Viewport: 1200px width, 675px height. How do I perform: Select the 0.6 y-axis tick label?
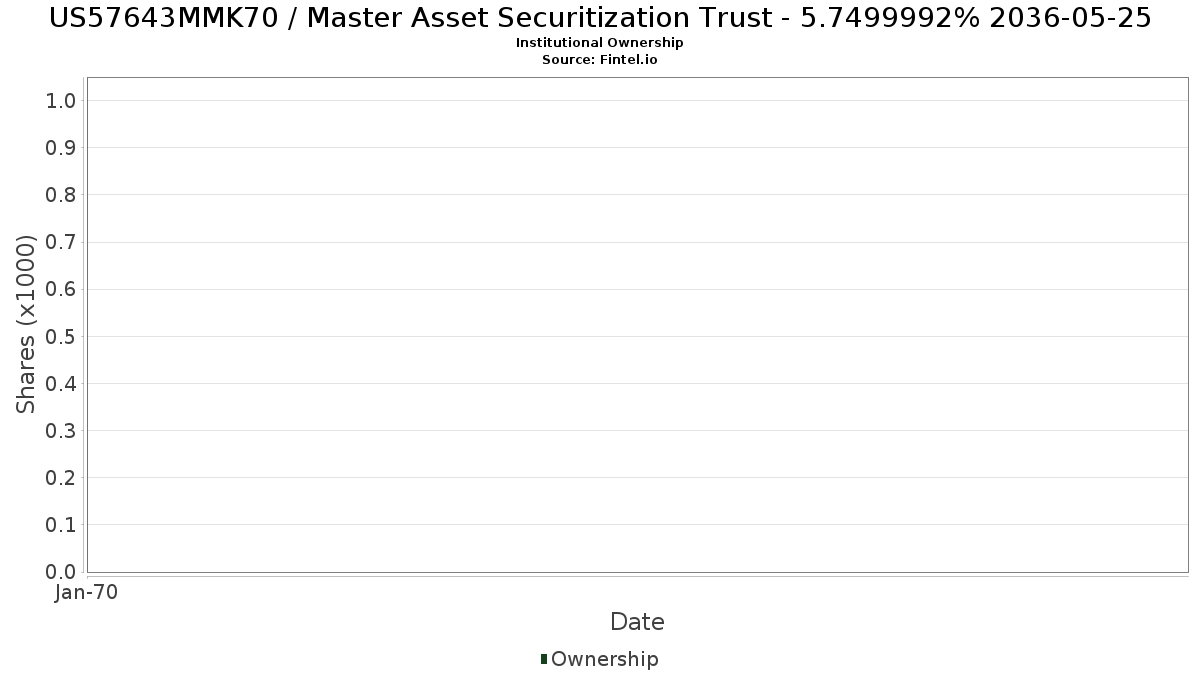[61, 289]
